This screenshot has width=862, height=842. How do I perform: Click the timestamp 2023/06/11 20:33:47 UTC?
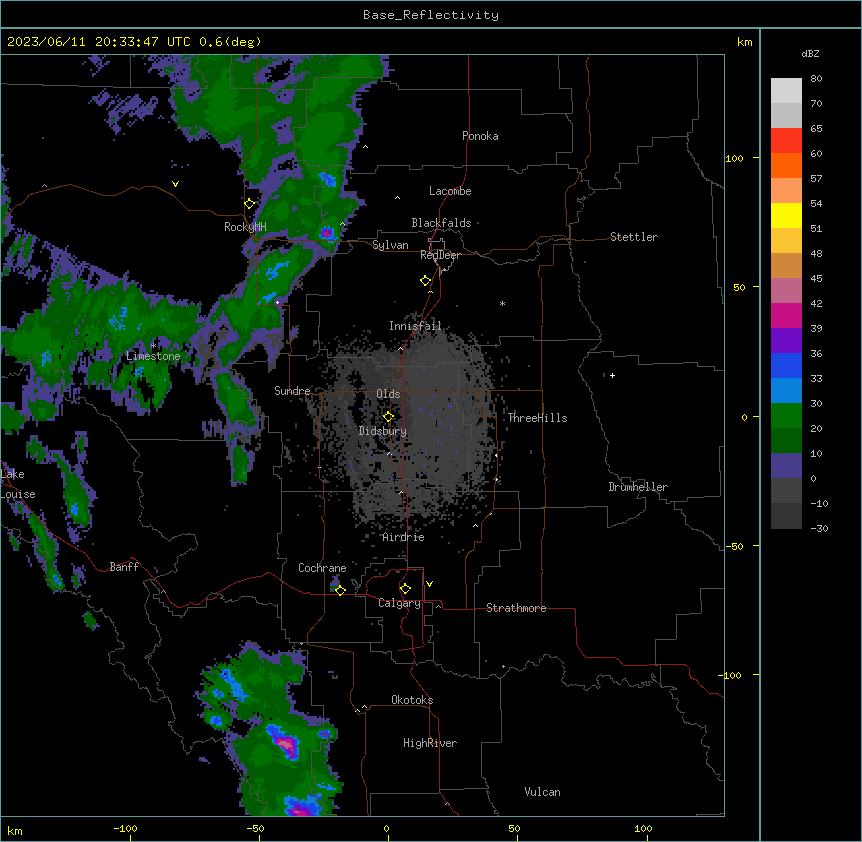click(x=99, y=42)
